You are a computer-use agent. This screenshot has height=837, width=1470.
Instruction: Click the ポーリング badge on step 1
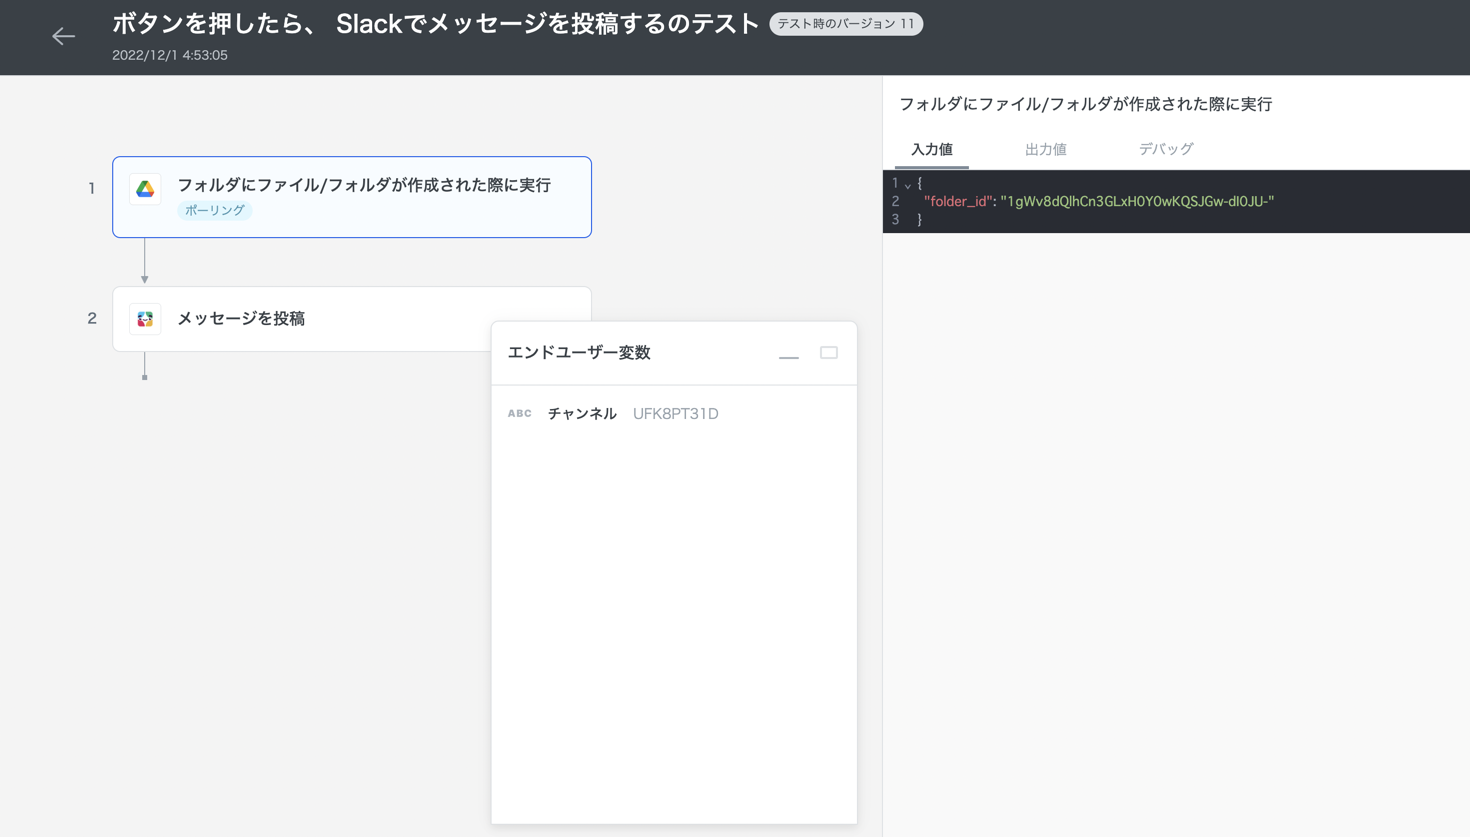click(x=215, y=211)
